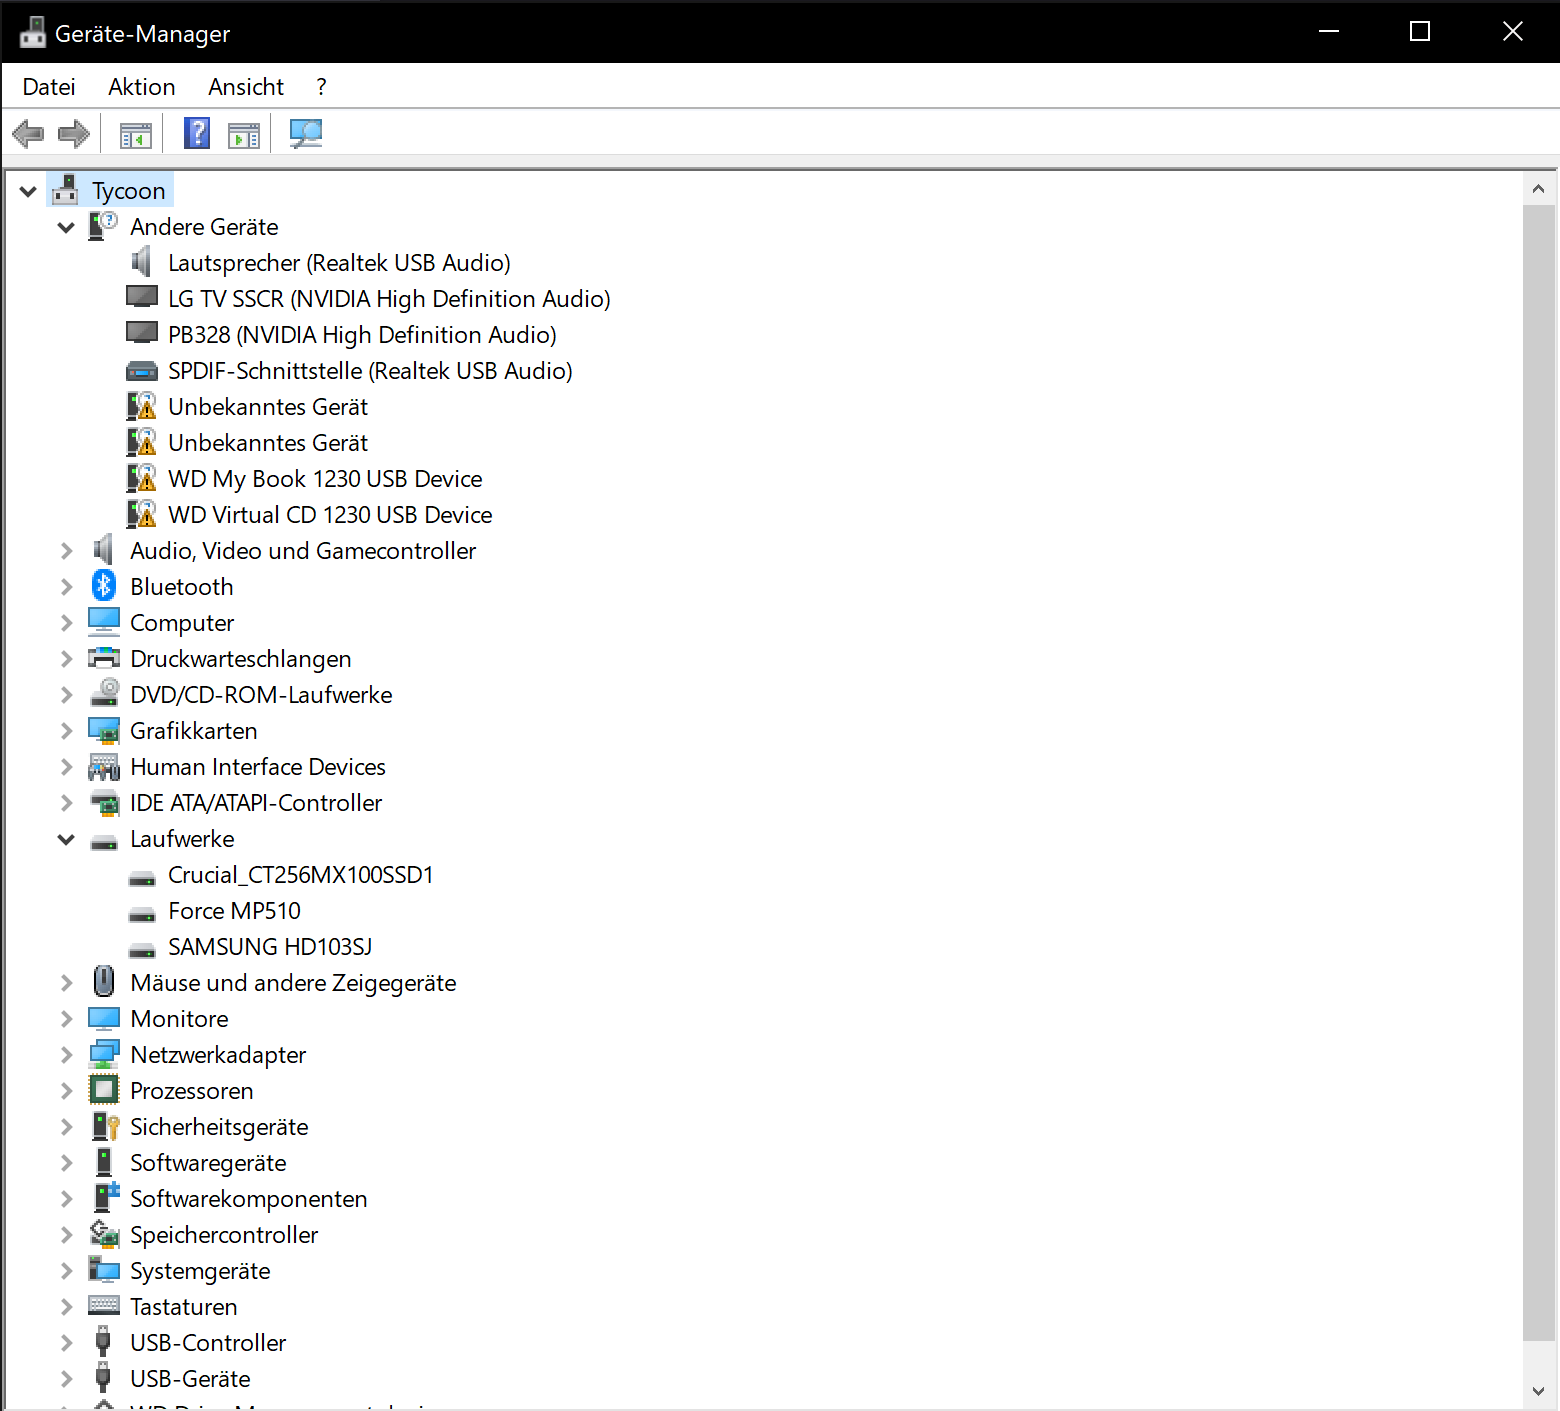Click the SPDIF-Schnittstelle device icon
The height and width of the screenshot is (1411, 1560).
point(142,371)
